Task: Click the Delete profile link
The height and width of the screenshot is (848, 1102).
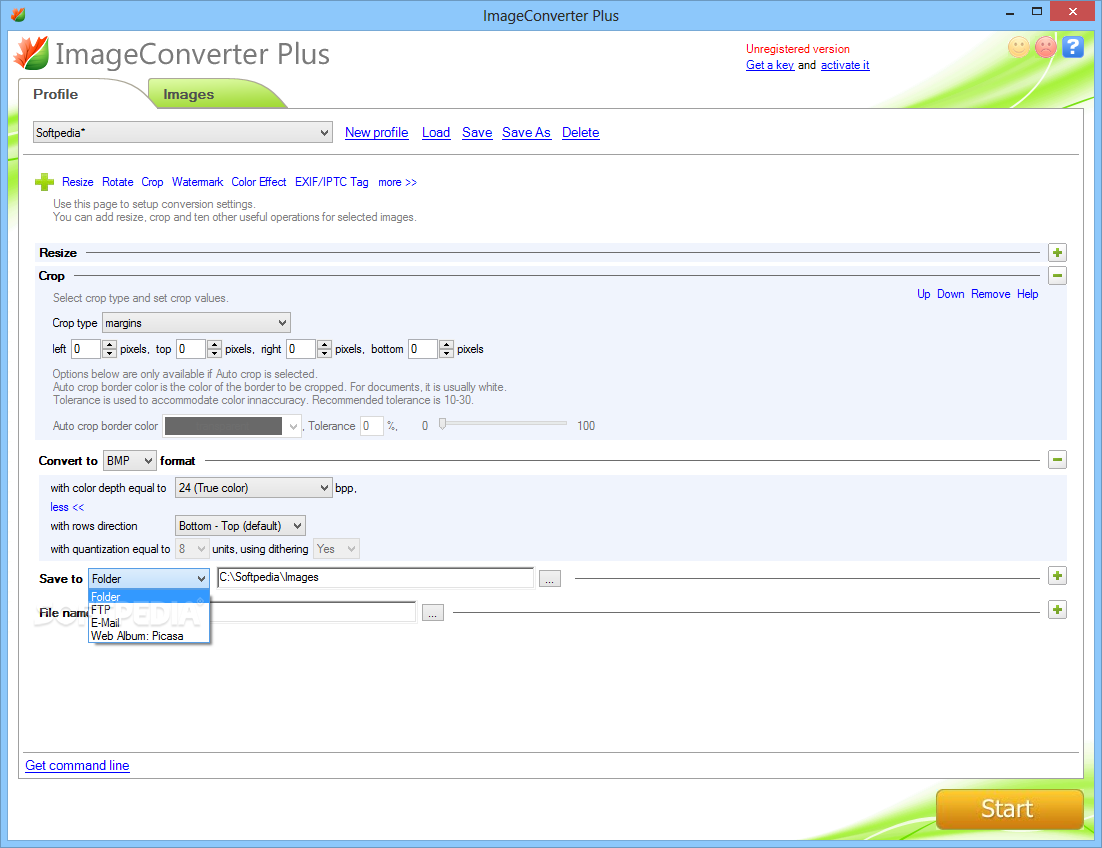Action: 581,132
